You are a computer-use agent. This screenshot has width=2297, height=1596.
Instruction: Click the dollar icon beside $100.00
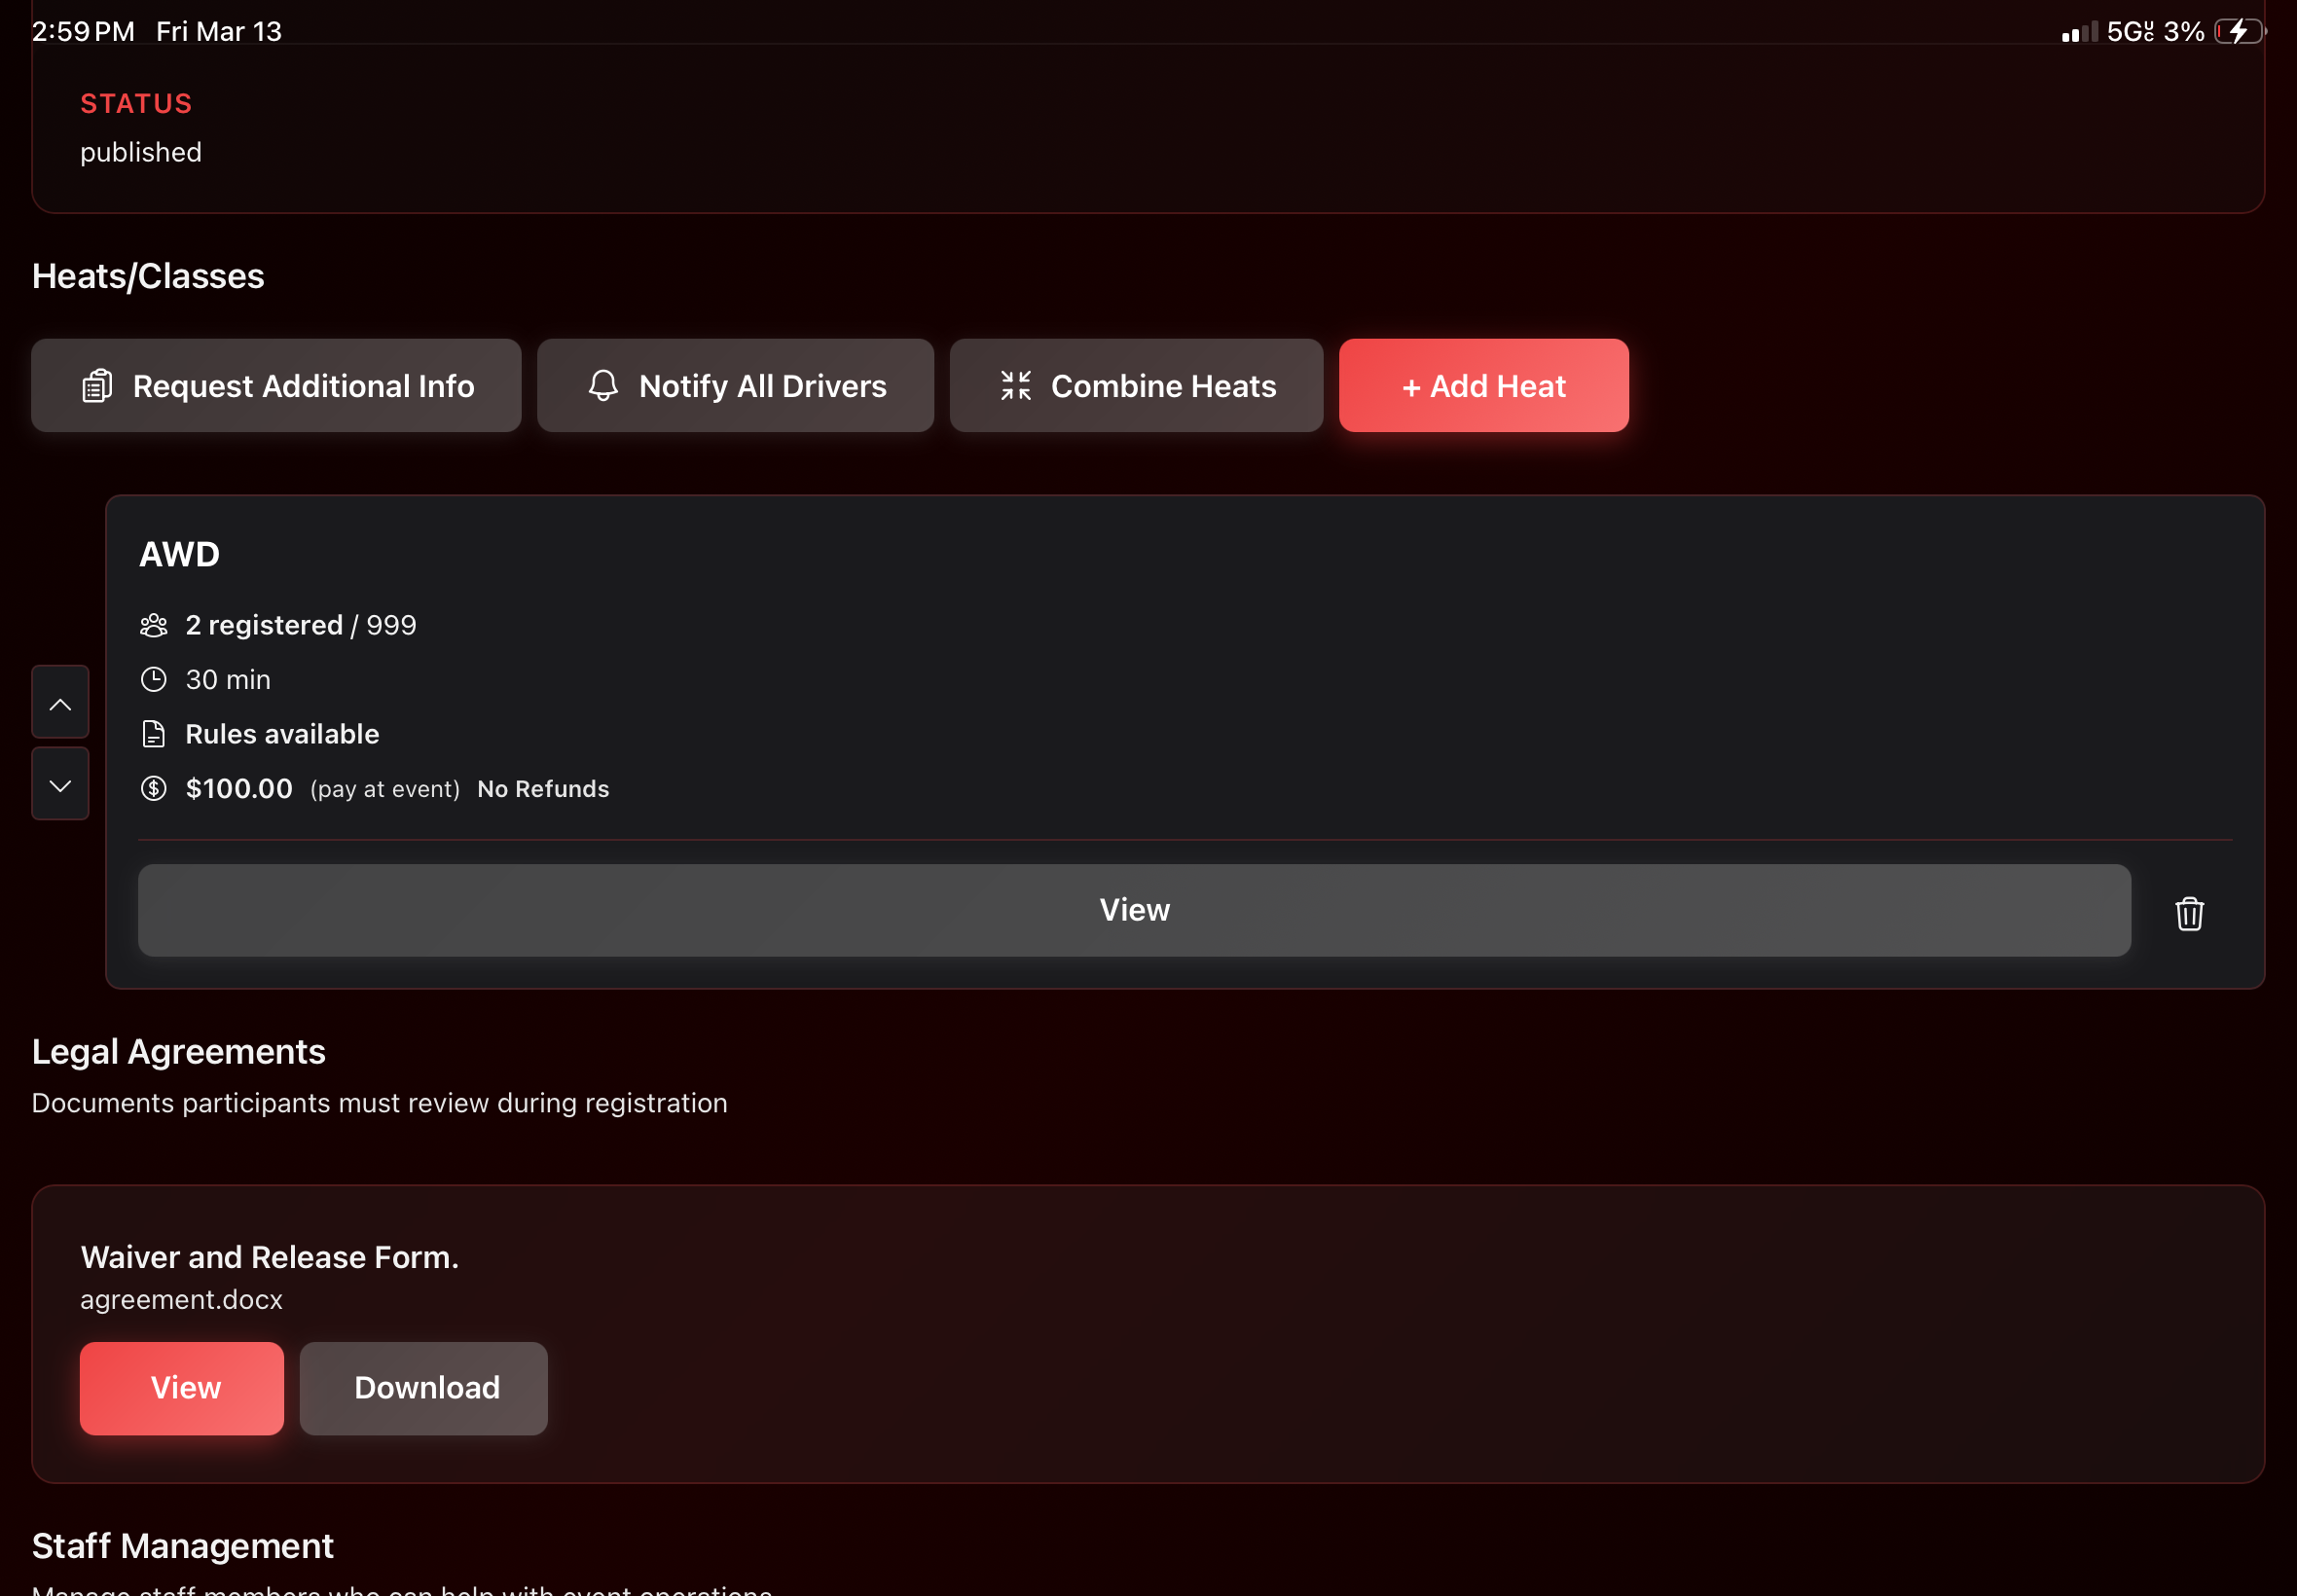153,789
